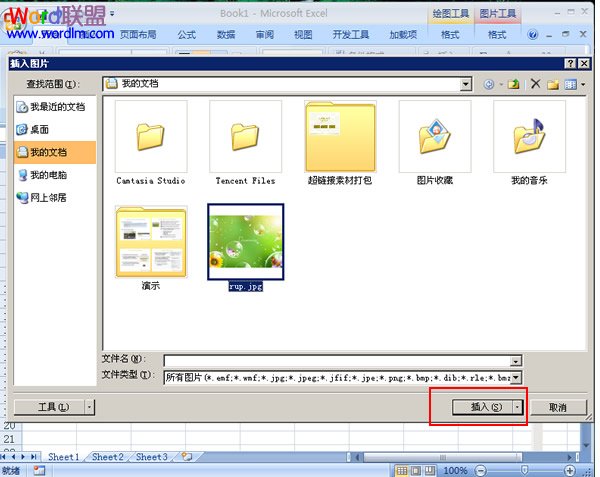This screenshot has height=477, width=600.
Task: Open 格式 tab under 图片工具
Action: pos(497,35)
